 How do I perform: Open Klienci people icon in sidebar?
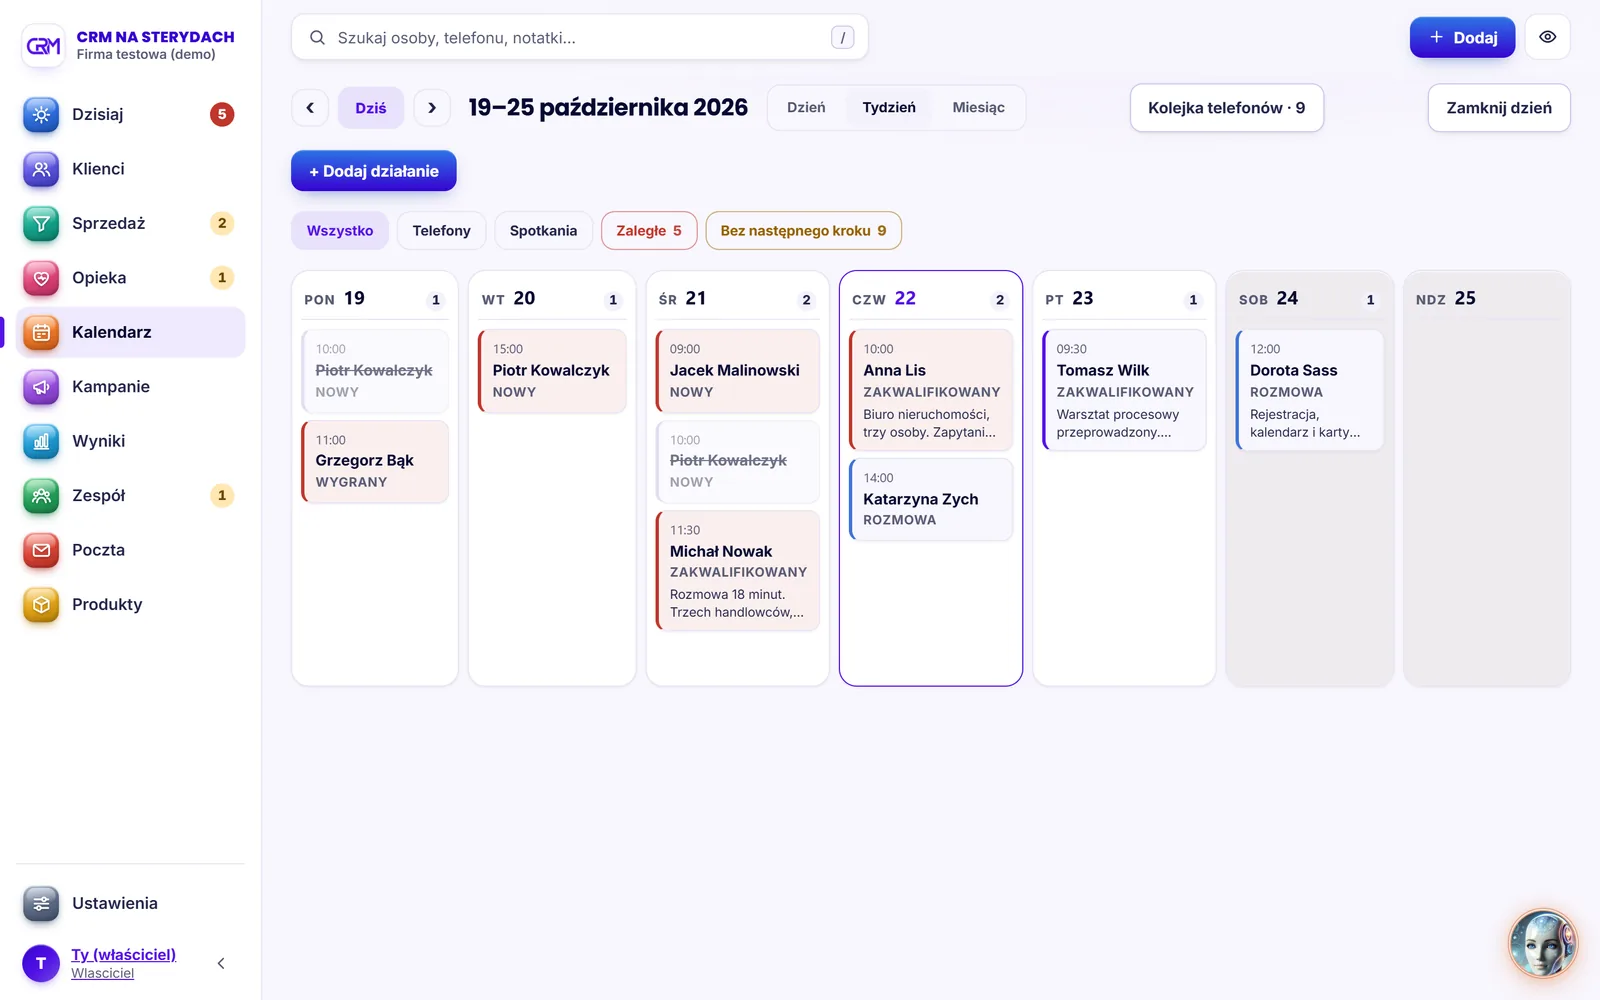tap(41, 169)
